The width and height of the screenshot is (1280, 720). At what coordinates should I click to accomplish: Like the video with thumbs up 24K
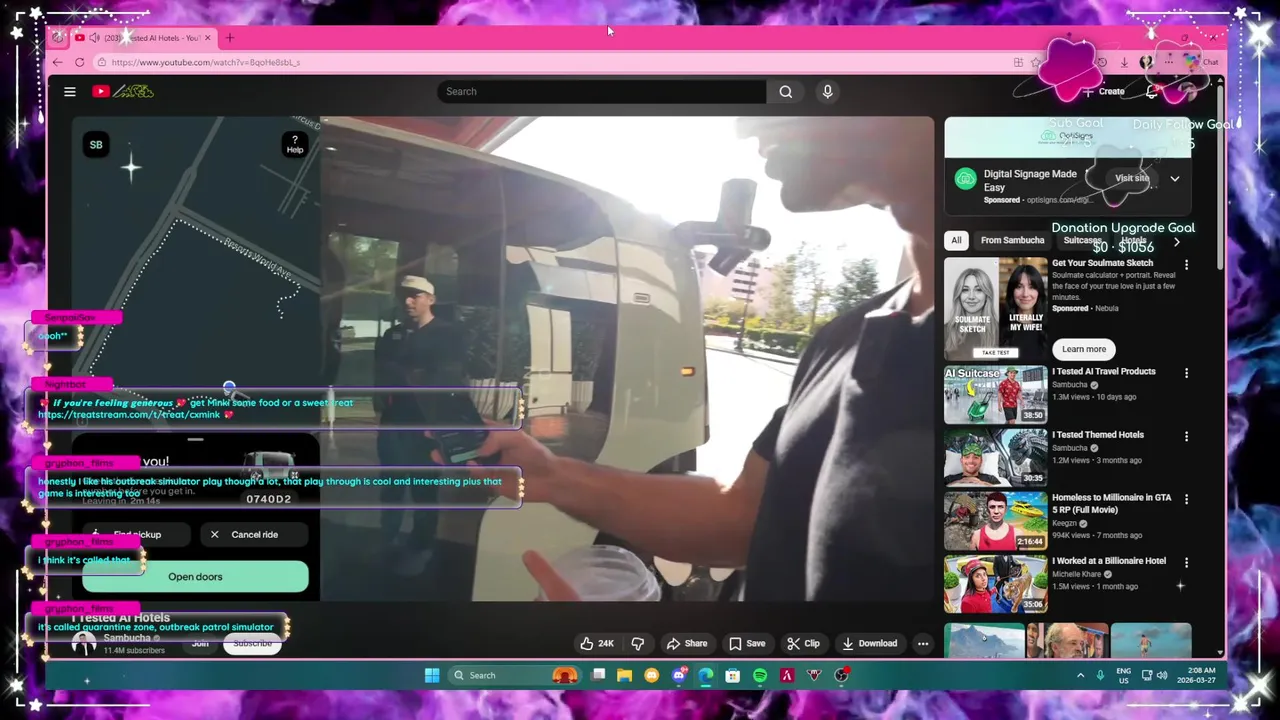[597, 643]
